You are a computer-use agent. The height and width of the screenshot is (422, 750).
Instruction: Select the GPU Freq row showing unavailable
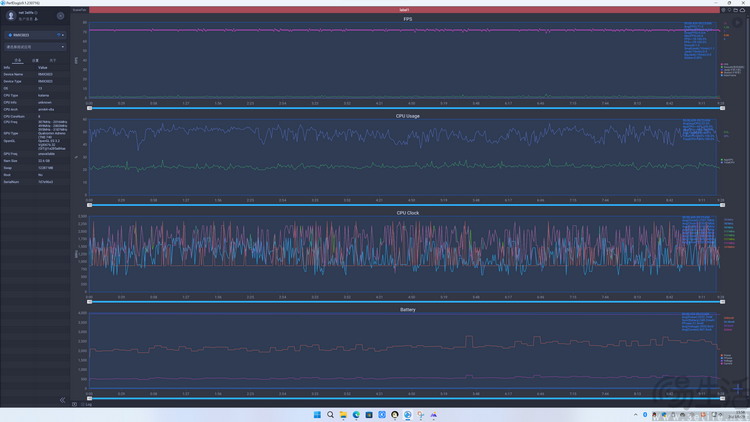click(35, 154)
